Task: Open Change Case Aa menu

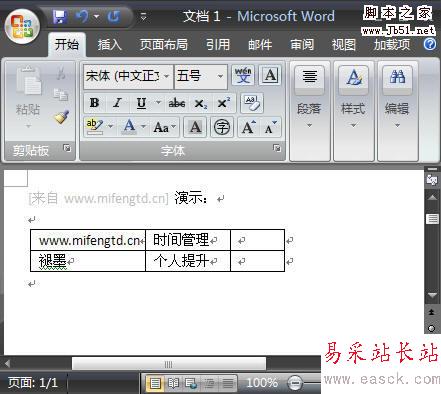Action: click(164, 127)
